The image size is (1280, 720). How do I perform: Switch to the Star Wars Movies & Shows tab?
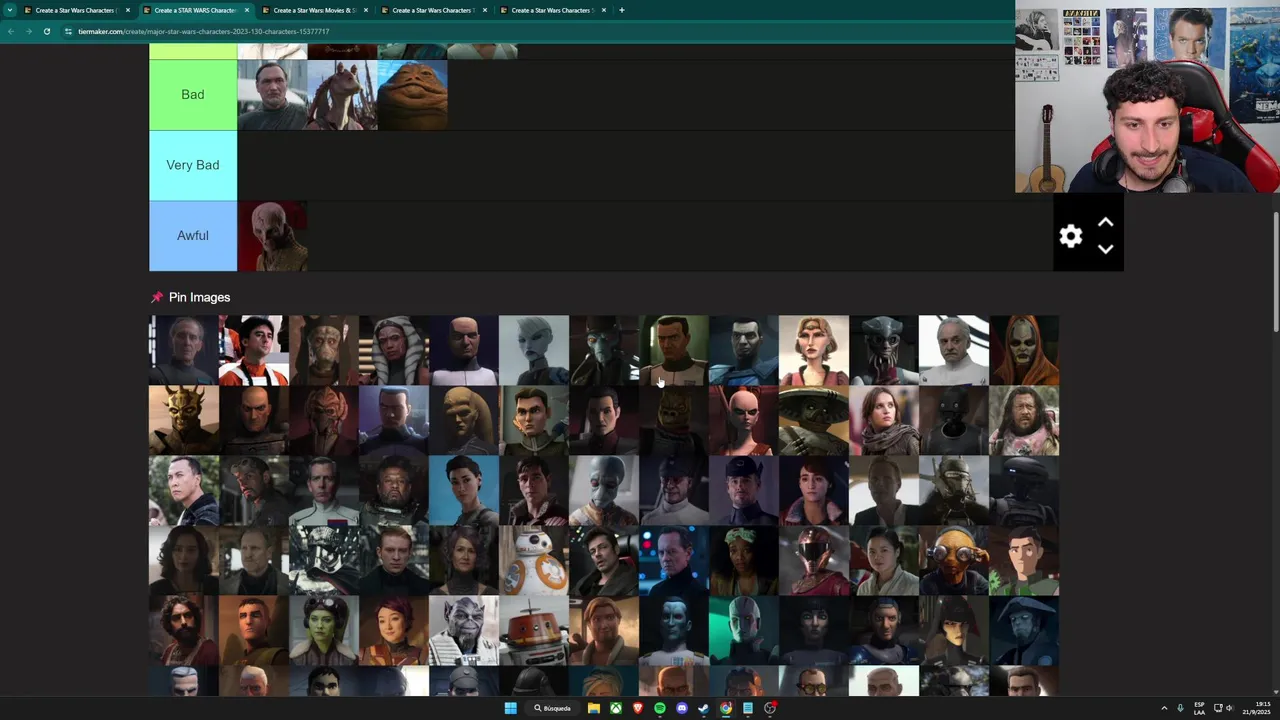tap(315, 10)
